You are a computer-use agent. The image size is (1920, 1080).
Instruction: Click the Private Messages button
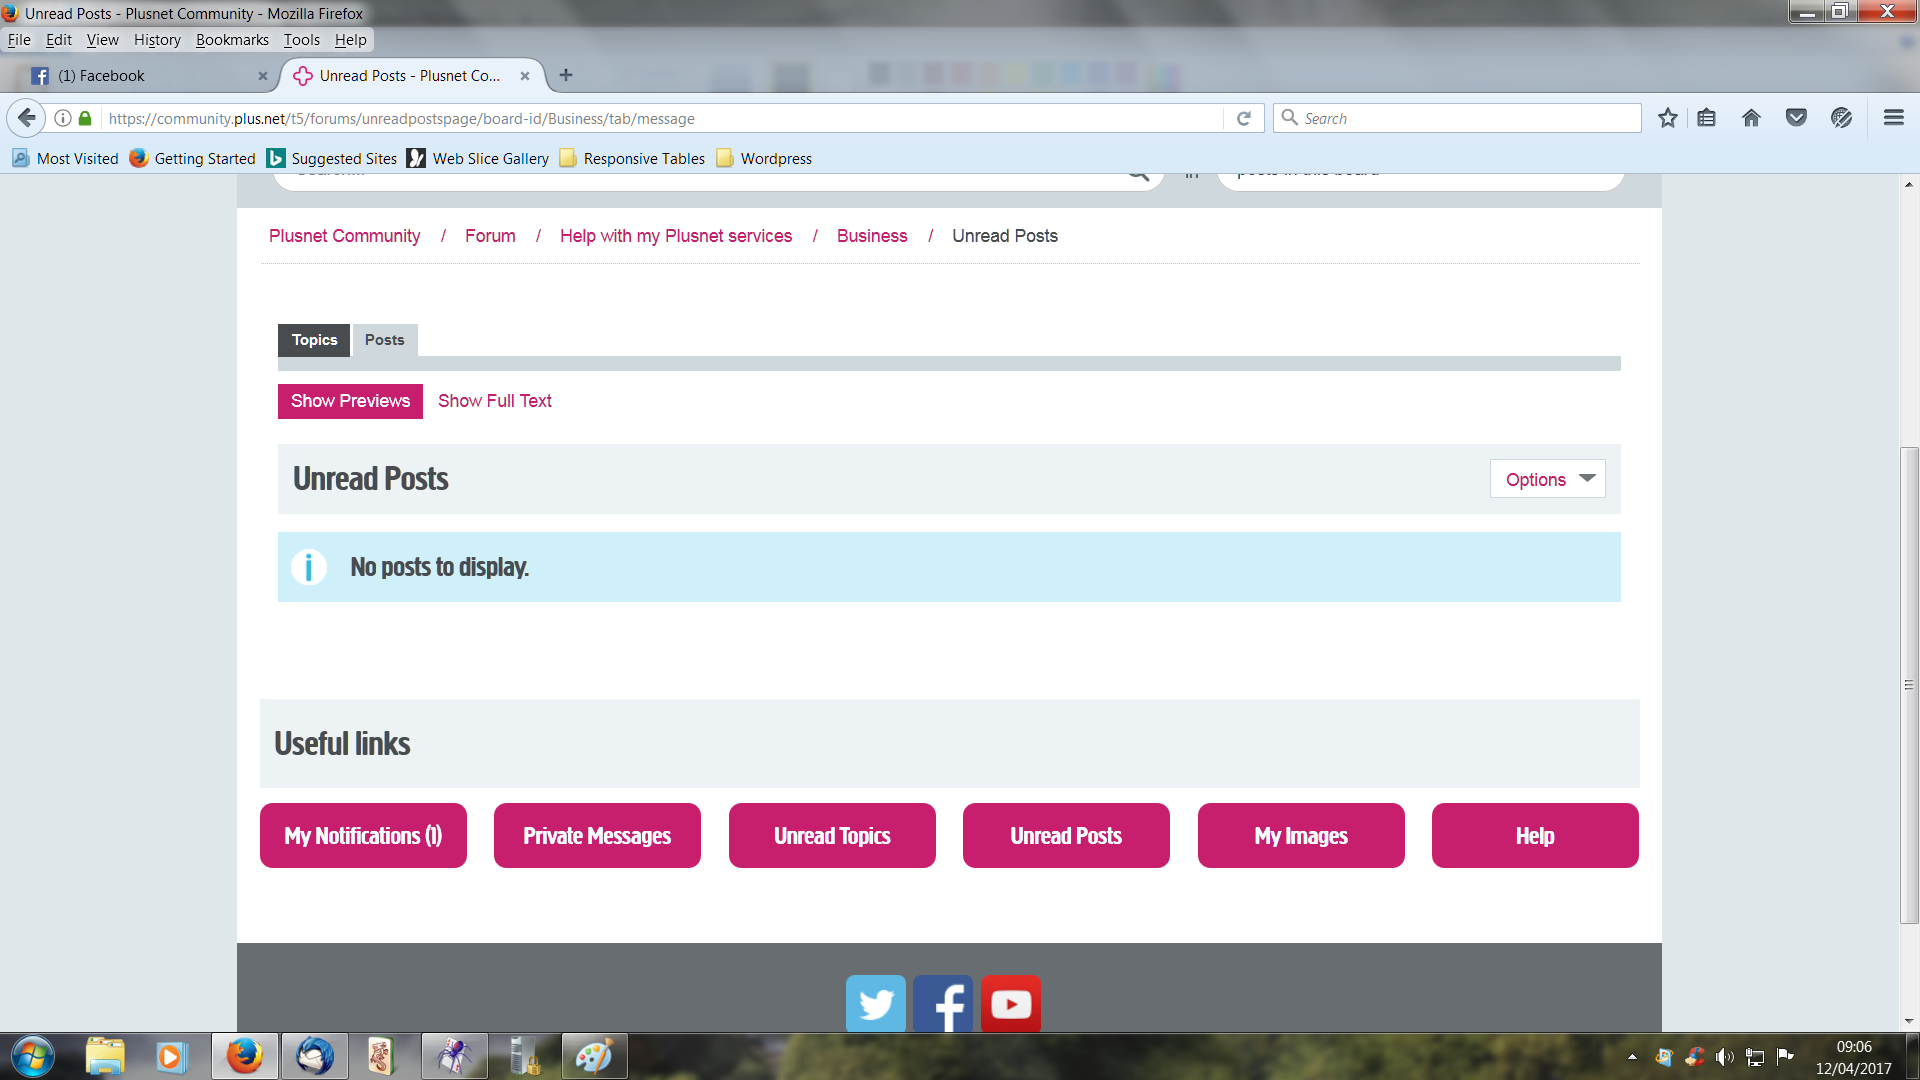[x=597, y=836]
